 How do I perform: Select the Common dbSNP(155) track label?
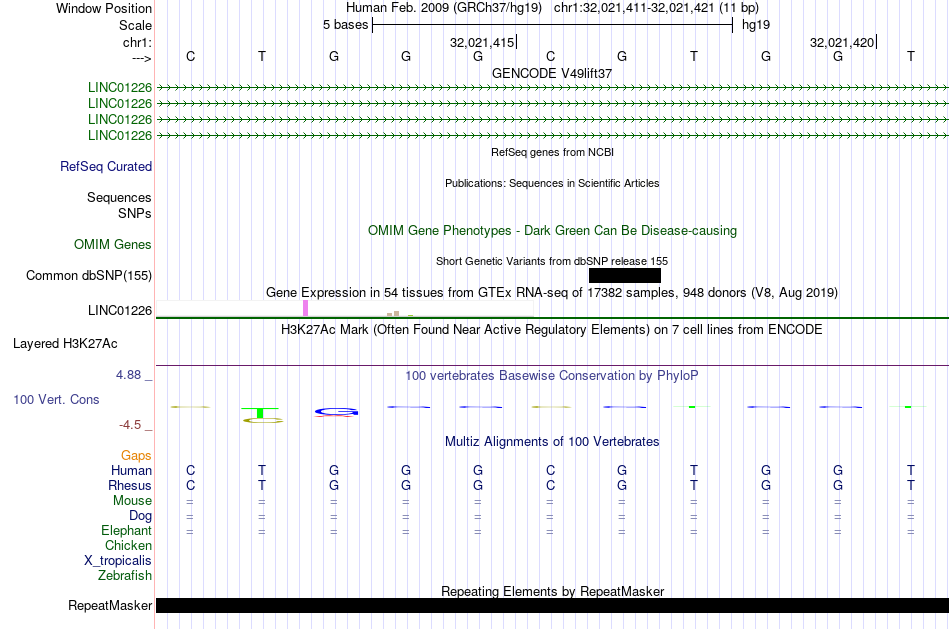89,276
